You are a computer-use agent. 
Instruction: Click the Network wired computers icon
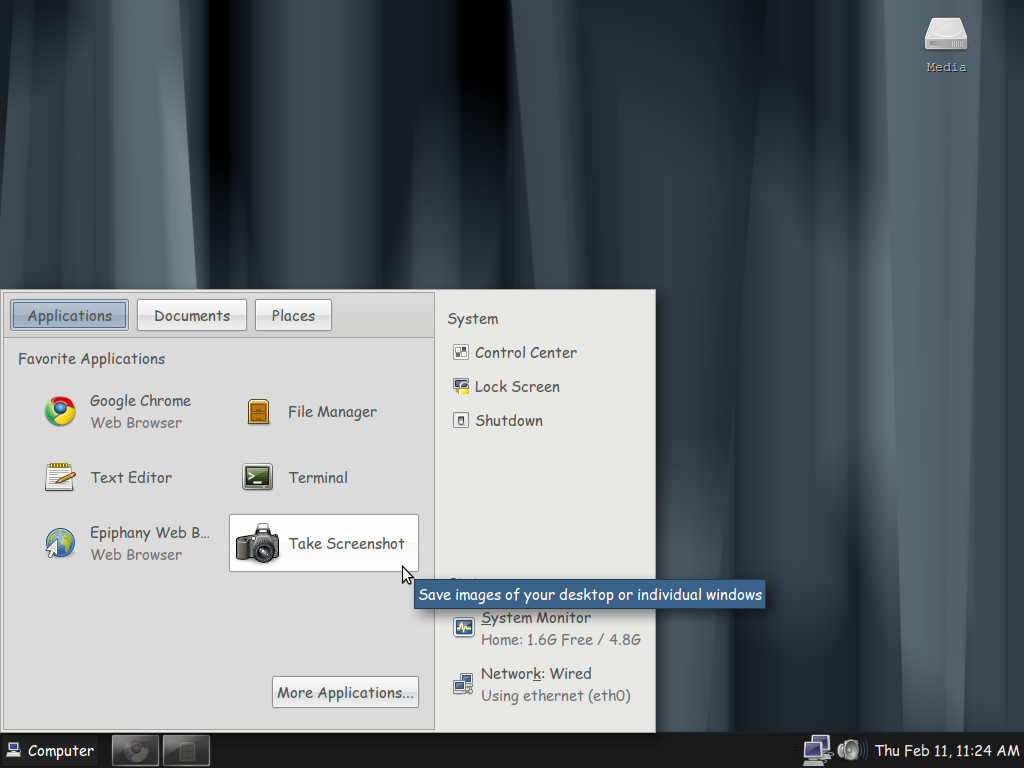pyautogui.click(x=463, y=684)
